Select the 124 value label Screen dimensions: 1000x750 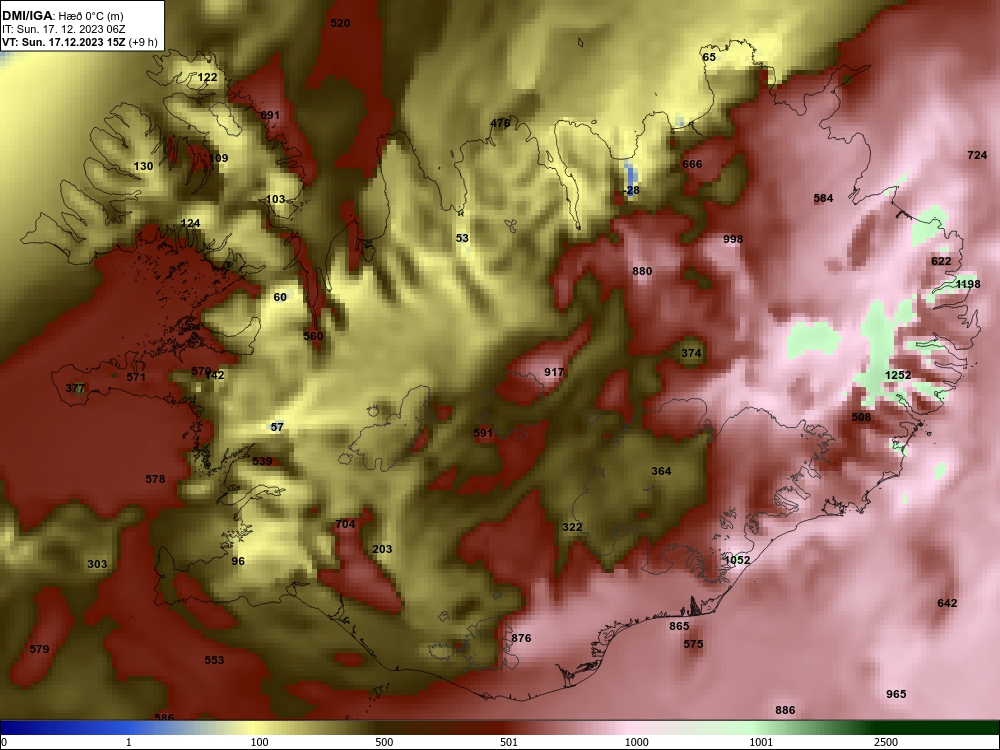(191, 223)
